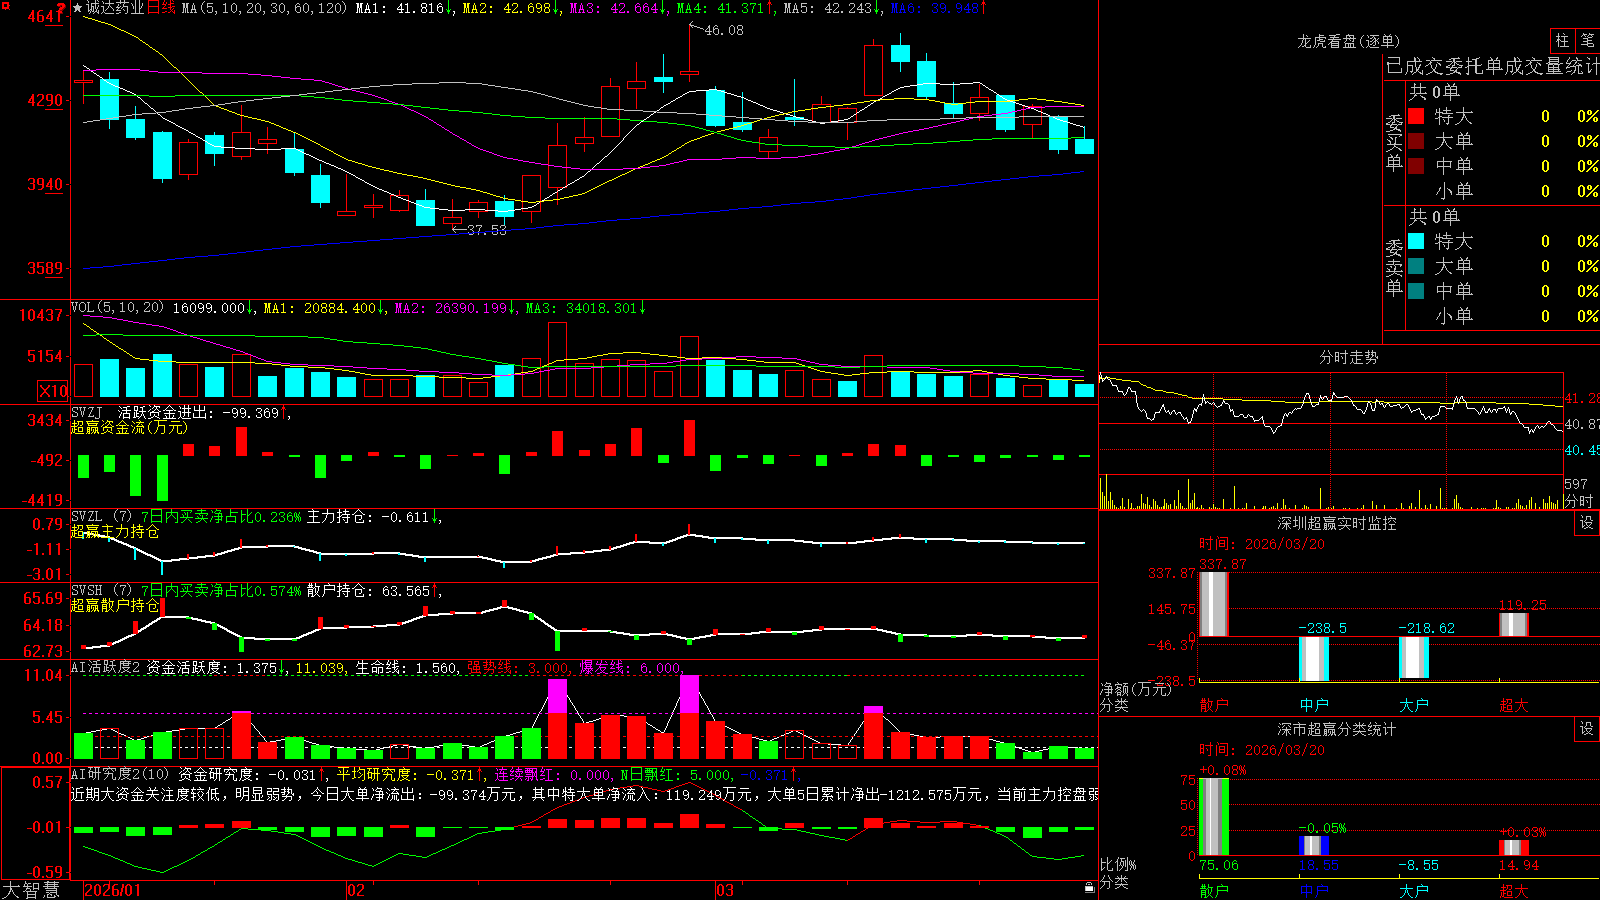Click the 委买单 vertical section label
1600x900 pixels.
[1394, 143]
